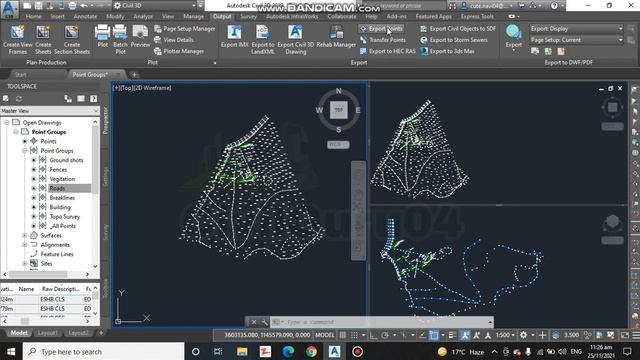Screen dimensions: 640x360
Task: Collapse the Open Drawings tree node
Action: (x=7, y=122)
